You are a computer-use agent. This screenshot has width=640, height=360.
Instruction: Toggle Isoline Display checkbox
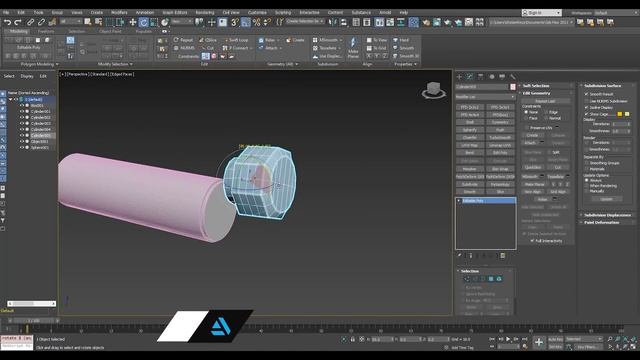pos(587,107)
